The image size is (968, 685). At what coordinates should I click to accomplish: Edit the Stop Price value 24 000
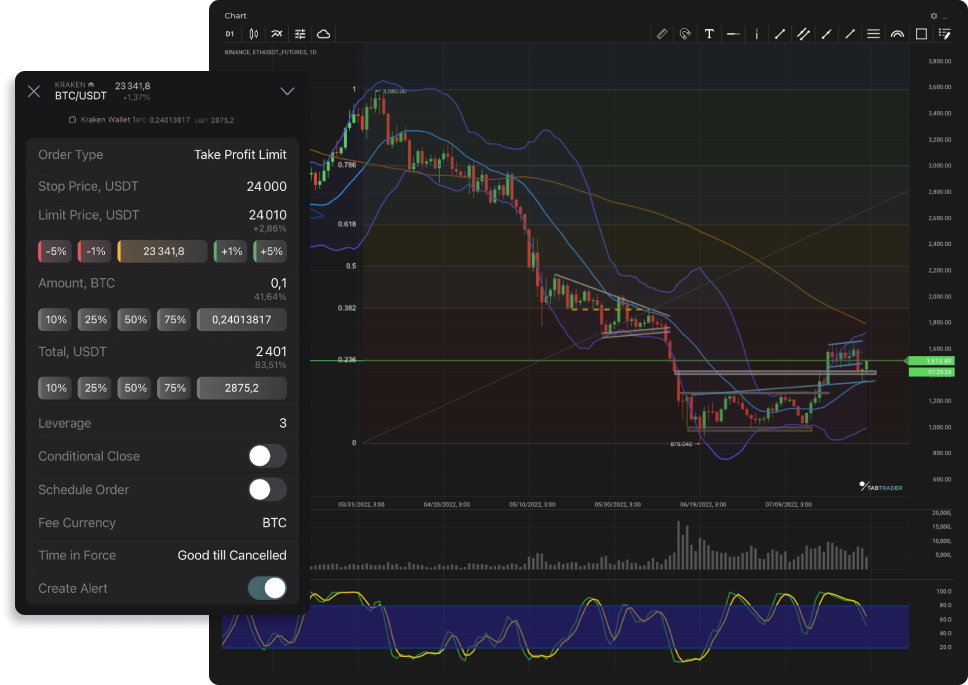tap(266, 187)
